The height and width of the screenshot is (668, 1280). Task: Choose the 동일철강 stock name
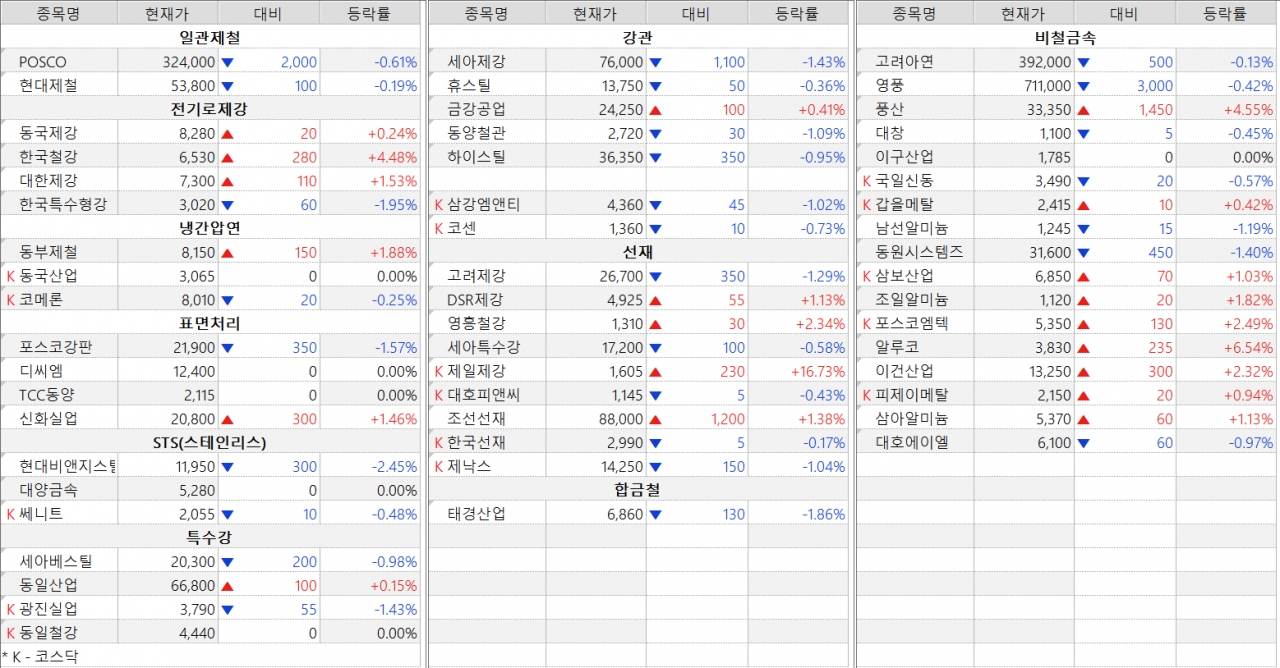pos(48,633)
